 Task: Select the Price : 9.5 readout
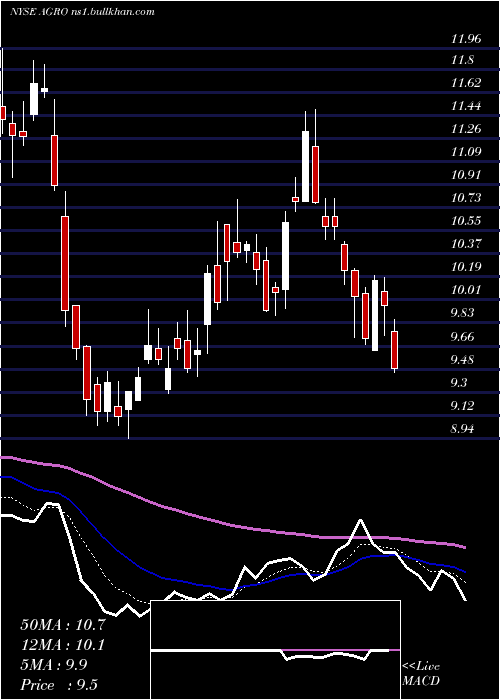click(x=59, y=685)
